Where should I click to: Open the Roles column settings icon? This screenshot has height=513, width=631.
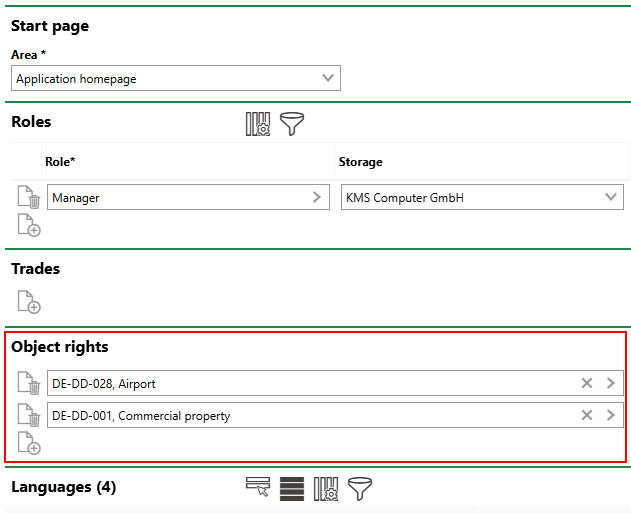tap(258, 124)
